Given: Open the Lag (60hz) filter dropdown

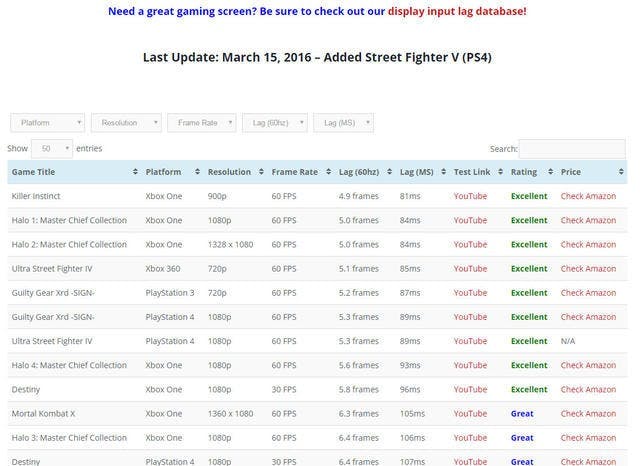Looking at the screenshot, I should [275, 123].
